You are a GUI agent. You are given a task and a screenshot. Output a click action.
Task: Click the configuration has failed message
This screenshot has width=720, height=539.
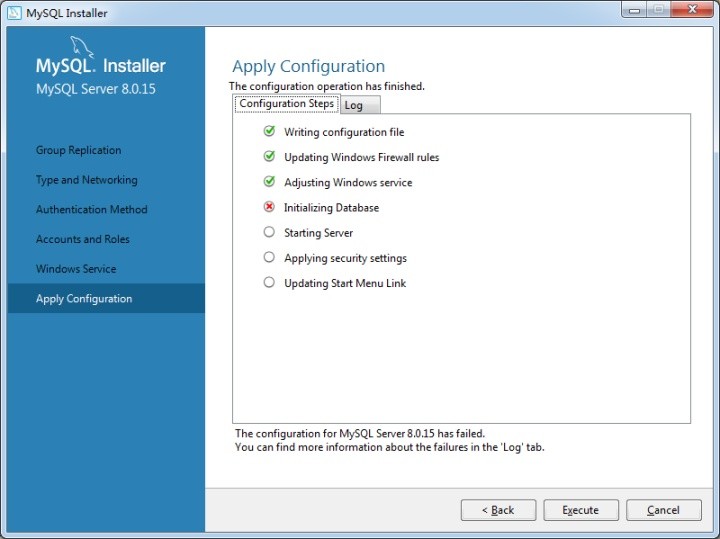tap(360, 433)
